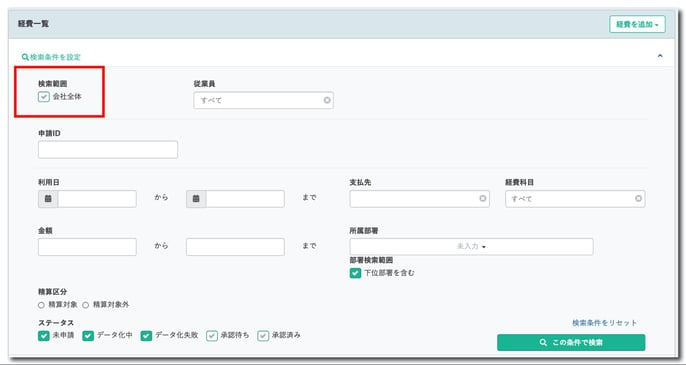
Task: Open the 従業員 dropdown field
Action: click(x=263, y=100)
